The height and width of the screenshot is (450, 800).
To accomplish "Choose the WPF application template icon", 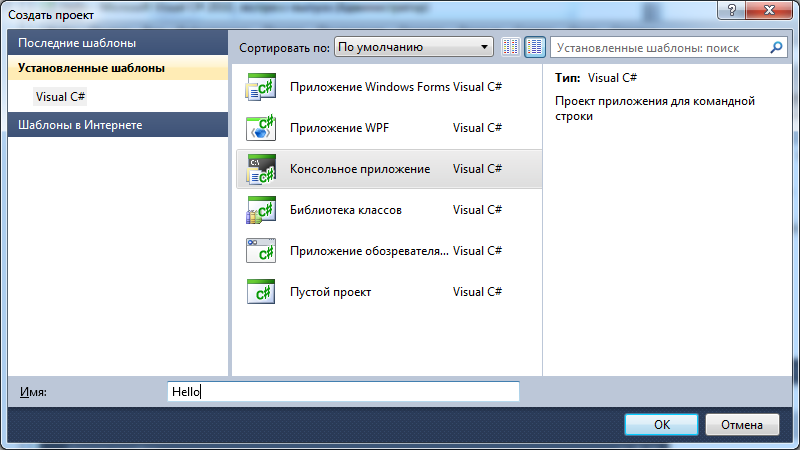I will tap(261, 128).
